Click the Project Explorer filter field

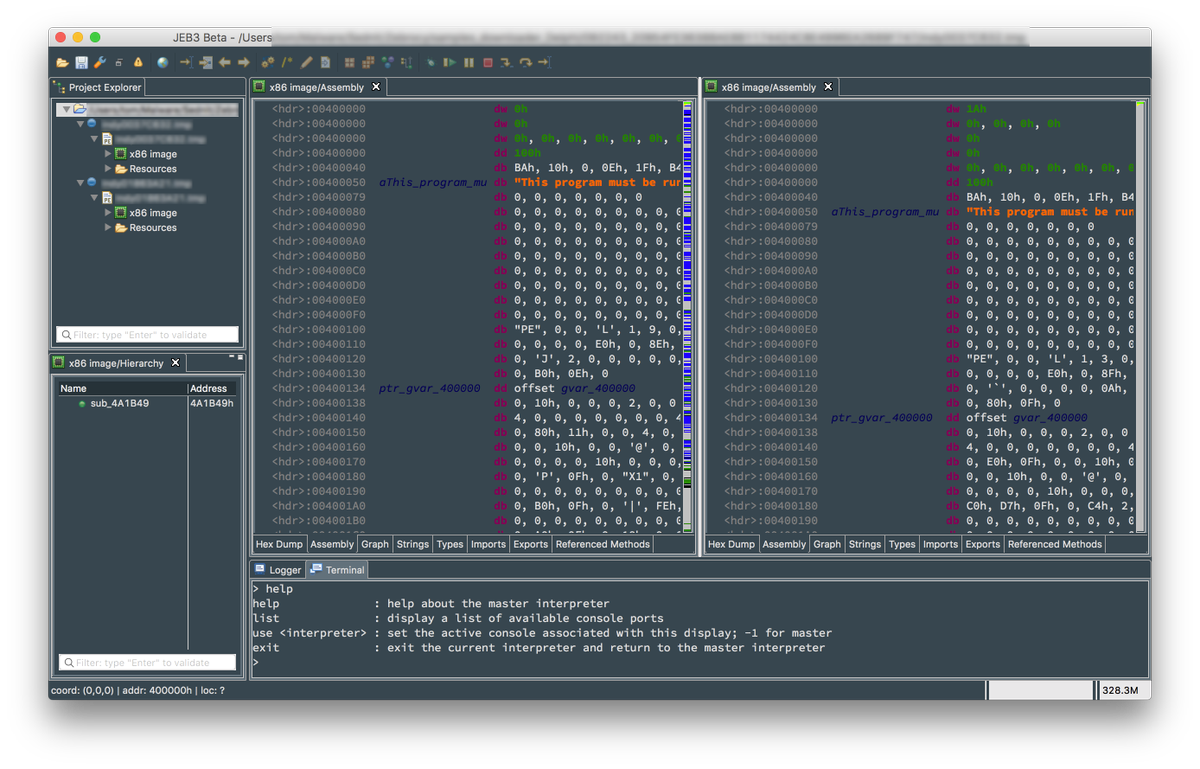(148, 335)
